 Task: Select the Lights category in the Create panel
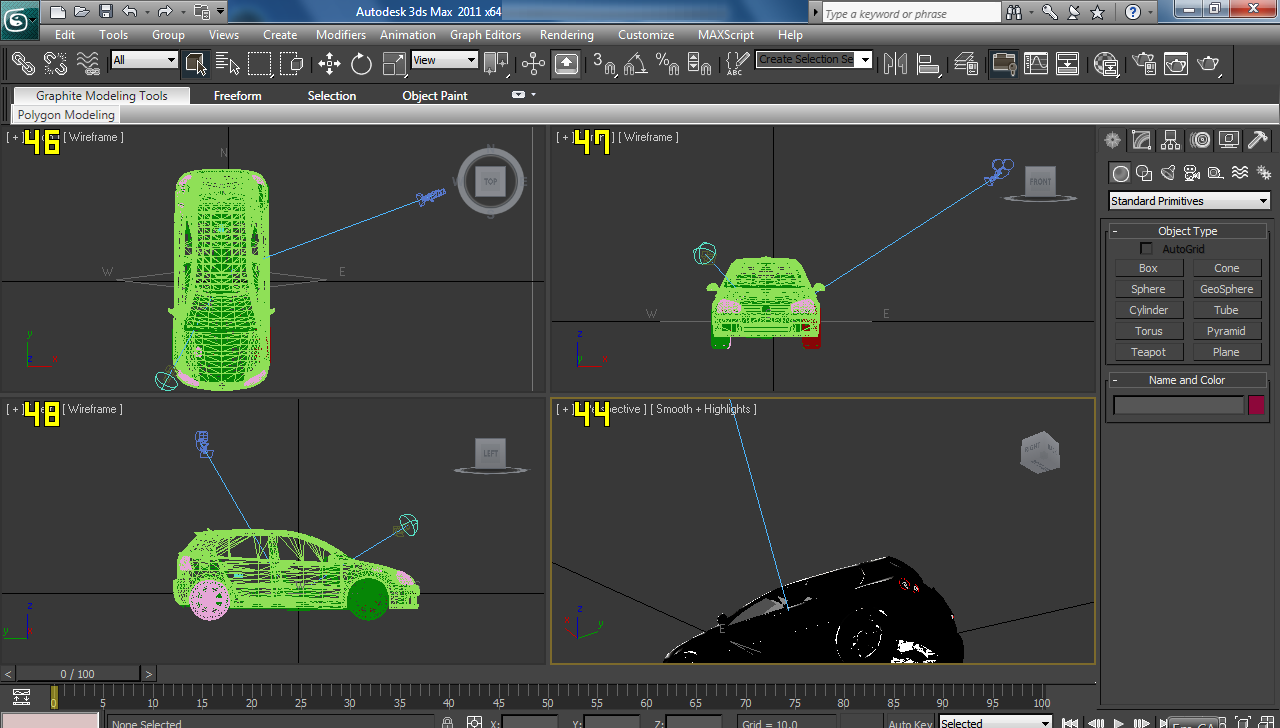[1167, 172]
